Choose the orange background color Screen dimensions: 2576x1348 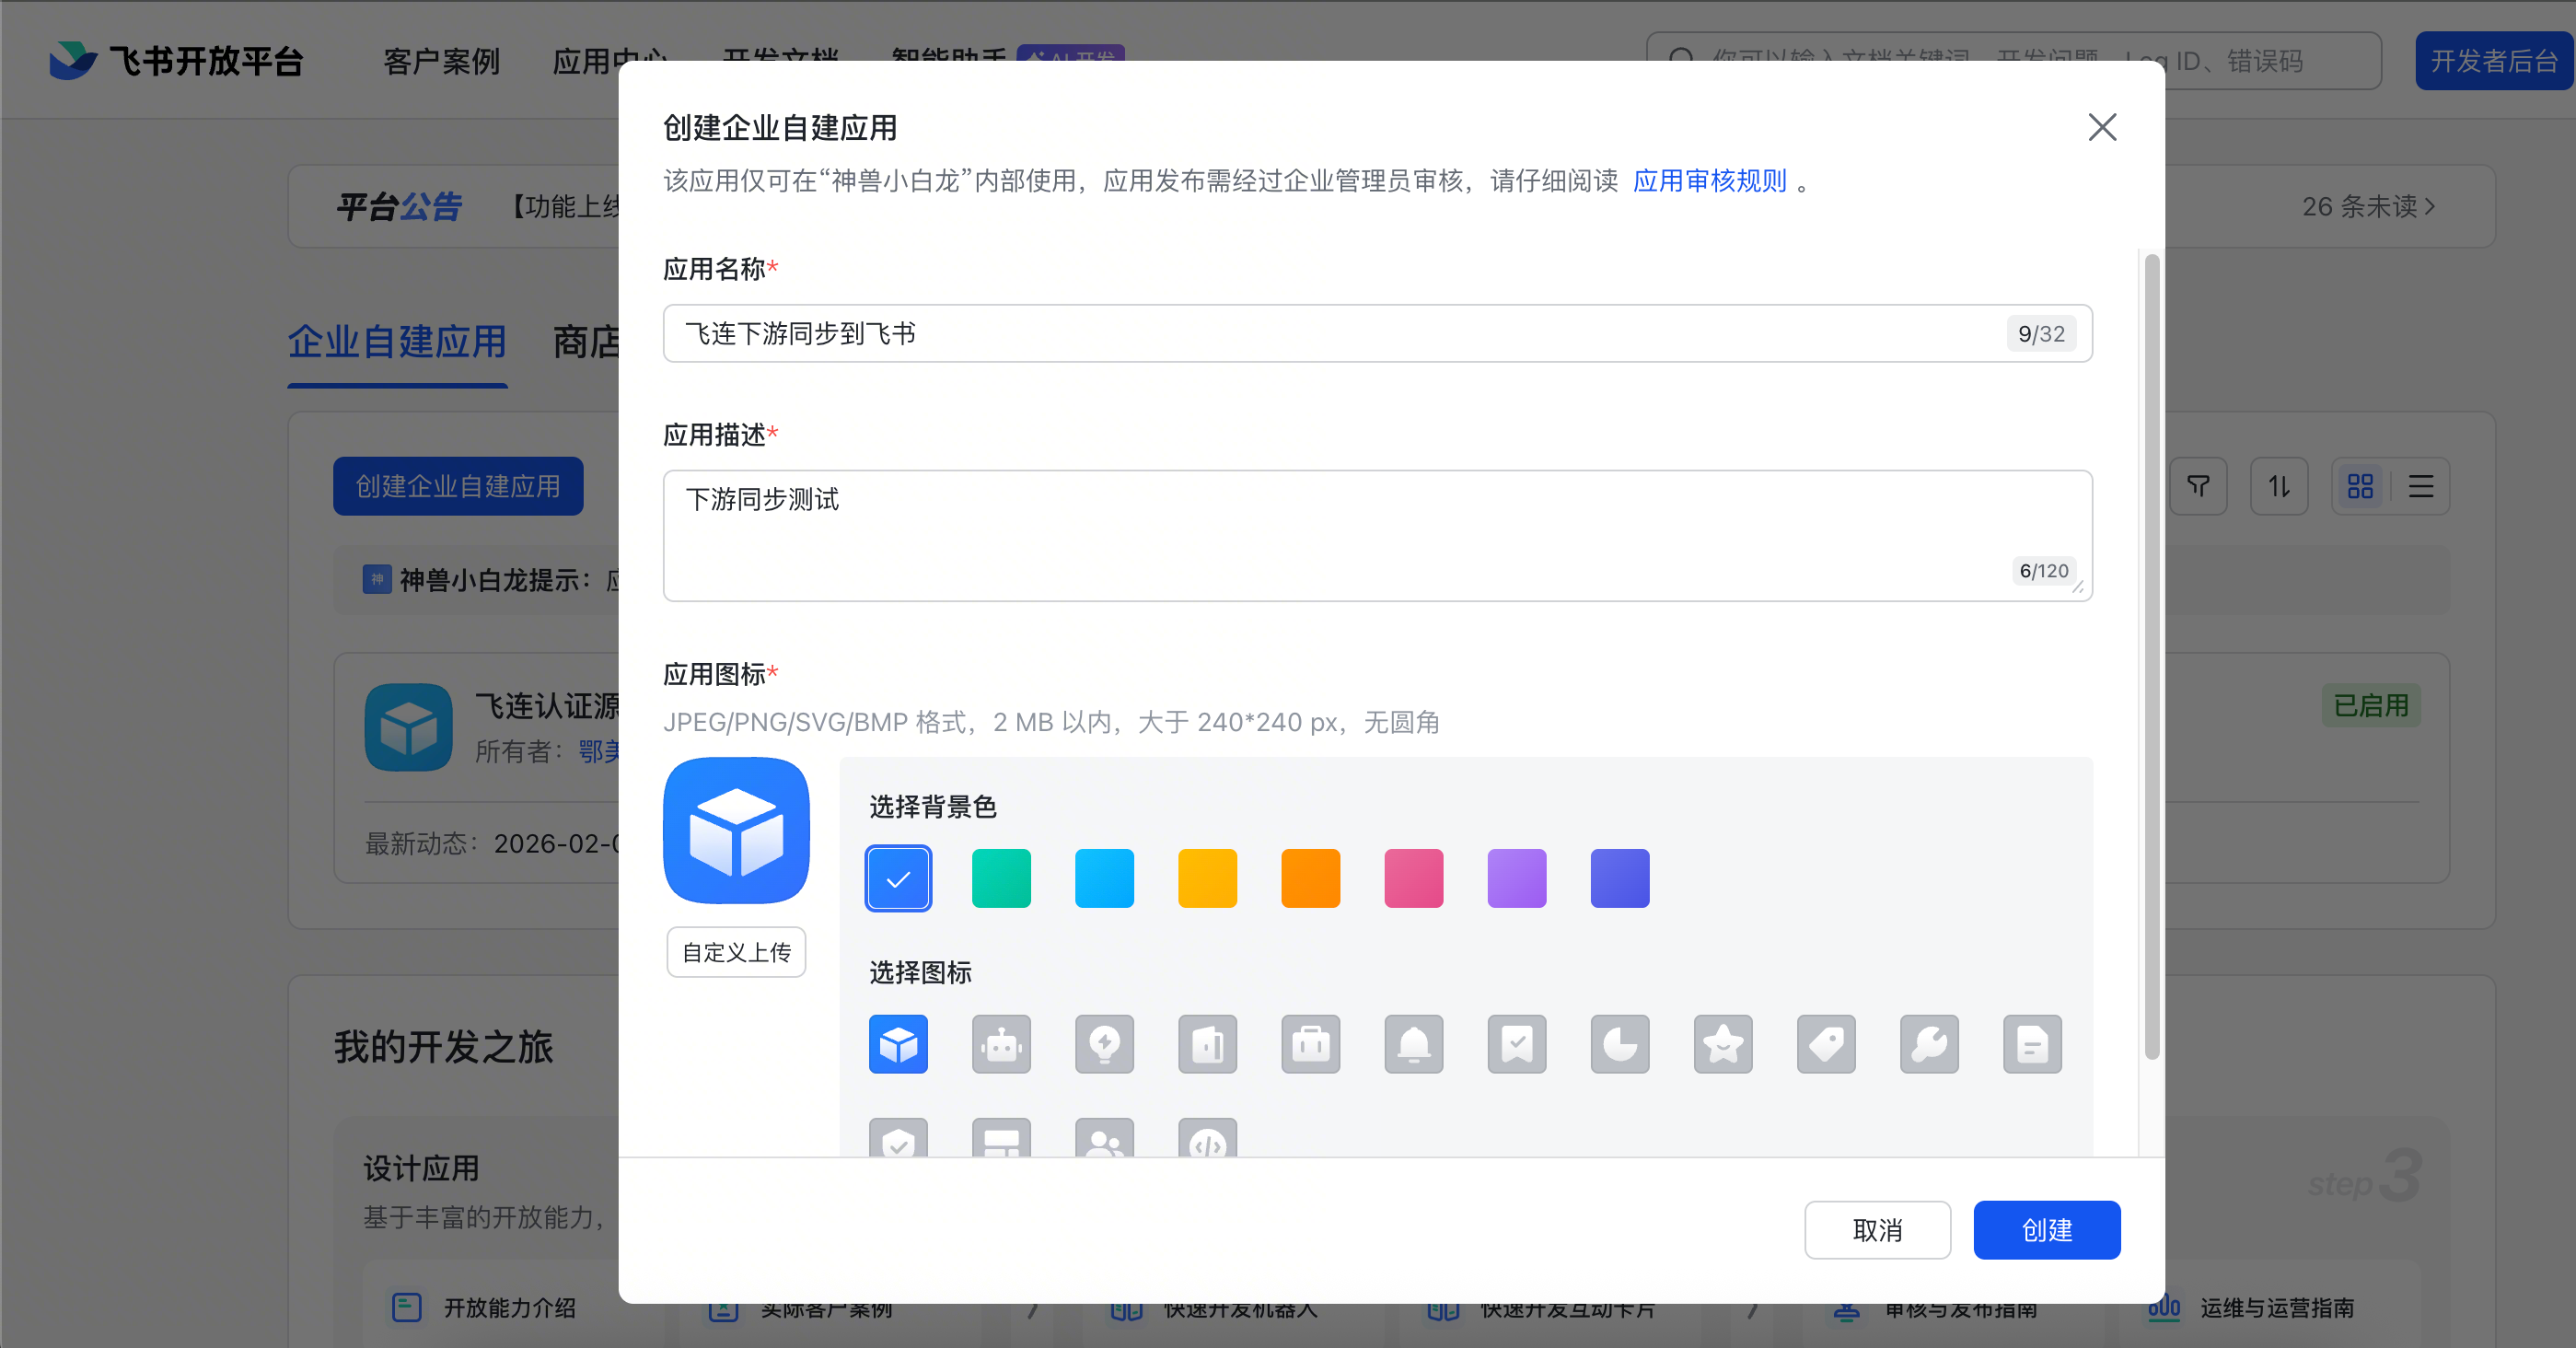pos(1310,878)
